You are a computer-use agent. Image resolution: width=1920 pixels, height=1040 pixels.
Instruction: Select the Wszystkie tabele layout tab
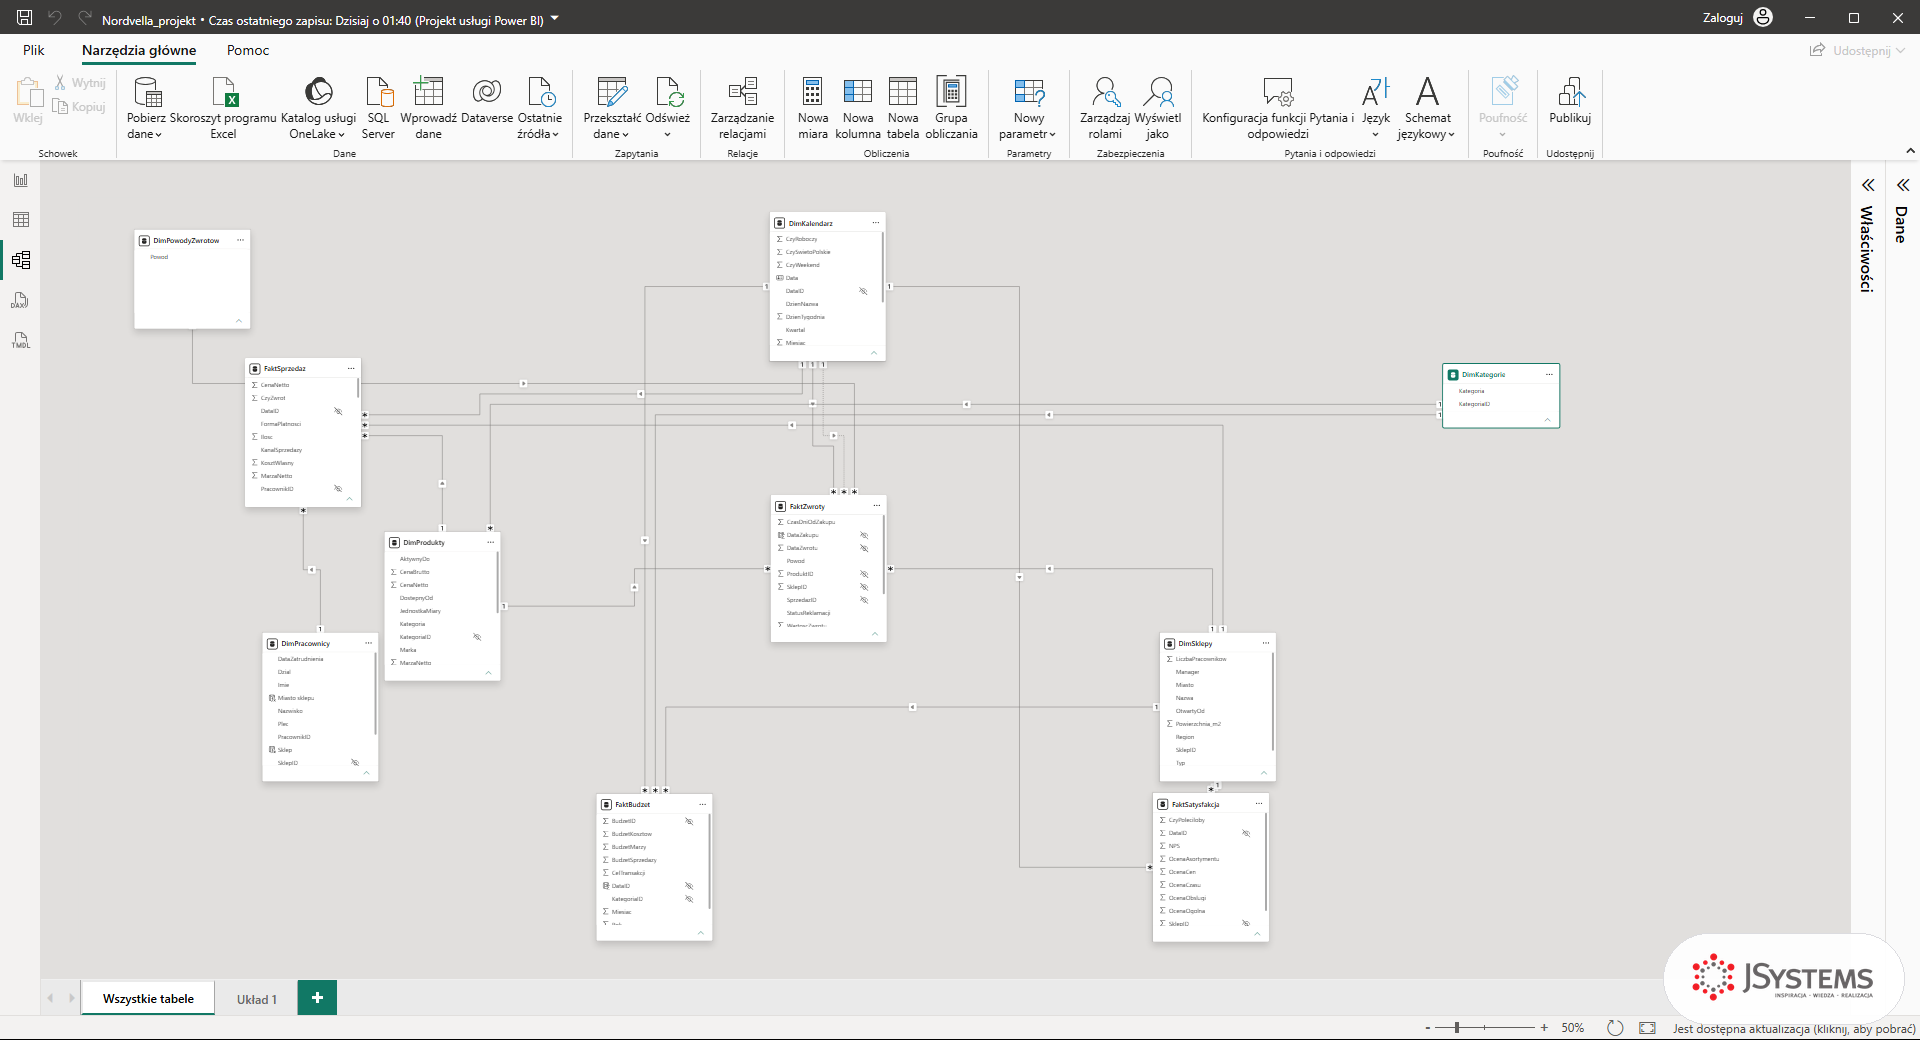148,998
